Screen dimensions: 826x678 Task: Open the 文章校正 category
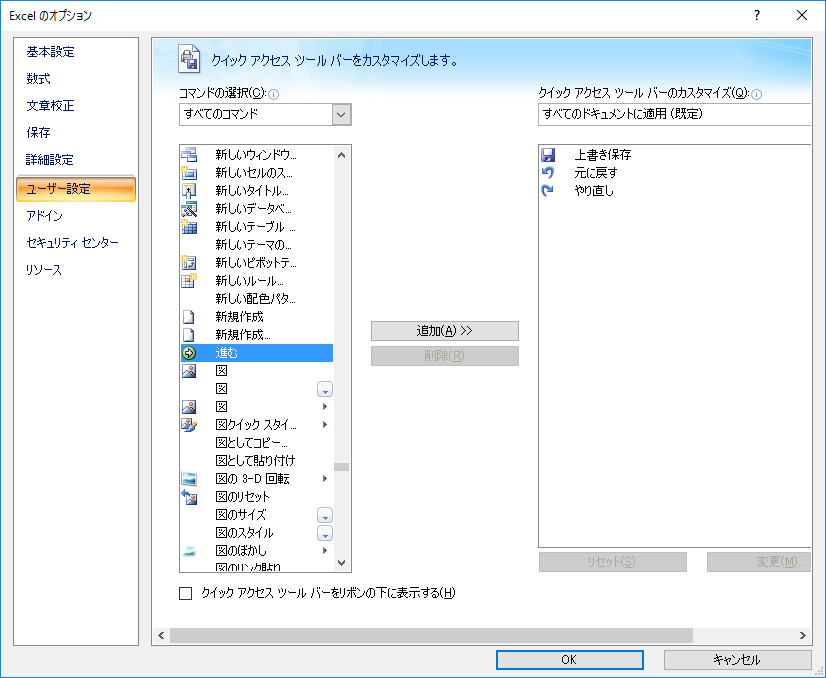click(51, 105)
